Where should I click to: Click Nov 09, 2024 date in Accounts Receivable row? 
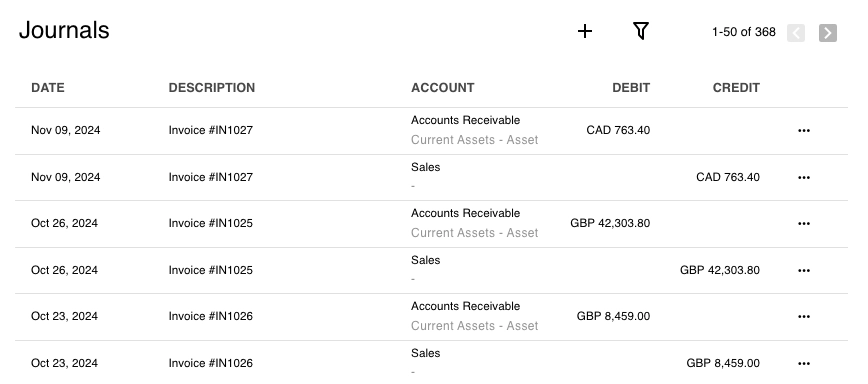[x=65, y=131]
